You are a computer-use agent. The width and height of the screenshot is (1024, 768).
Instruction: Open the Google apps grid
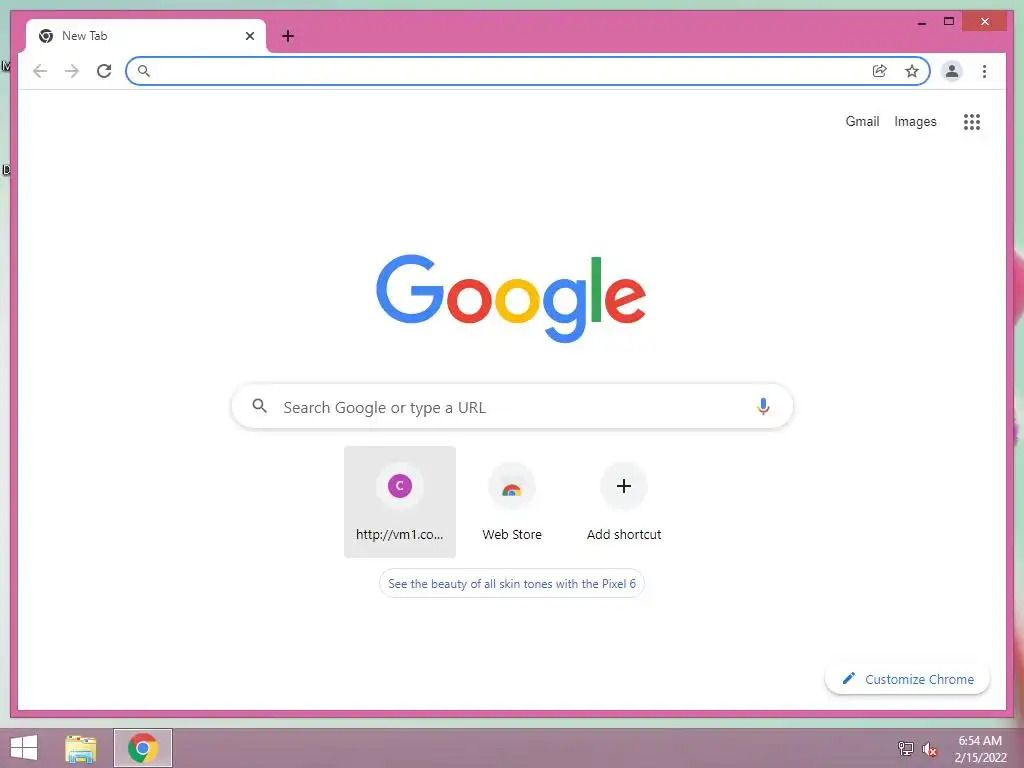[x=972, y=121]
